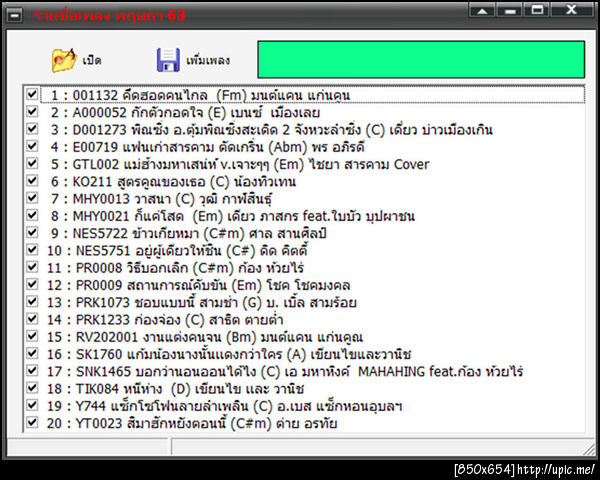This screenshot has width=600, height=480.
Task: Uncheck song 19 code Y744
Action: tap(32, 405)
